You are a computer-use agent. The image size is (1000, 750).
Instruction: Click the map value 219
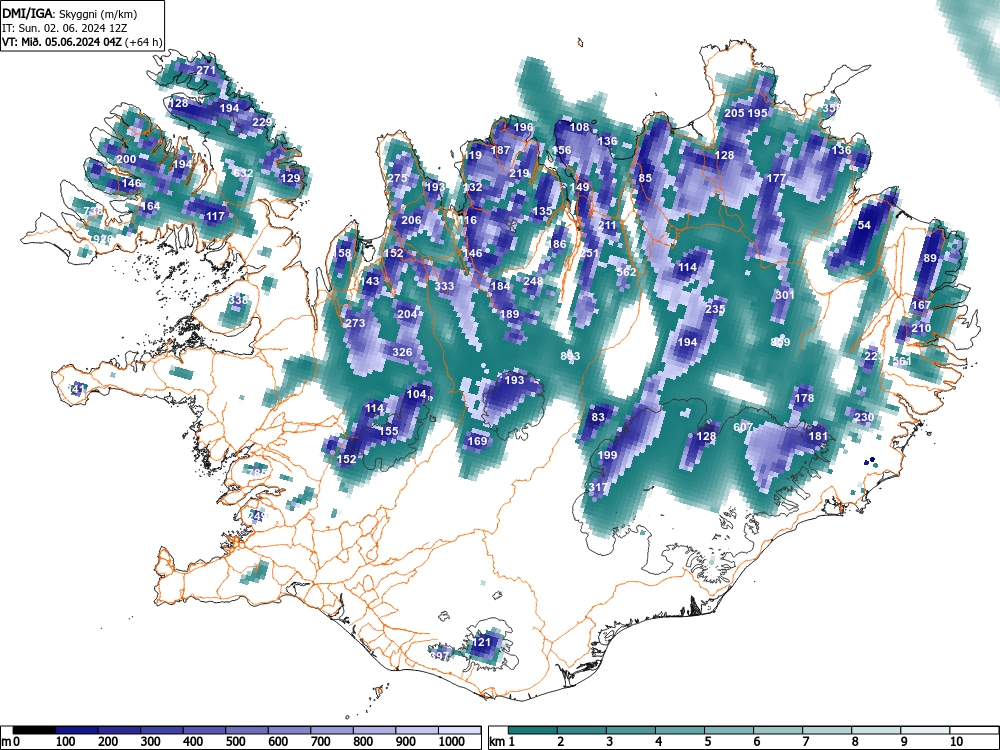point(519,173)
